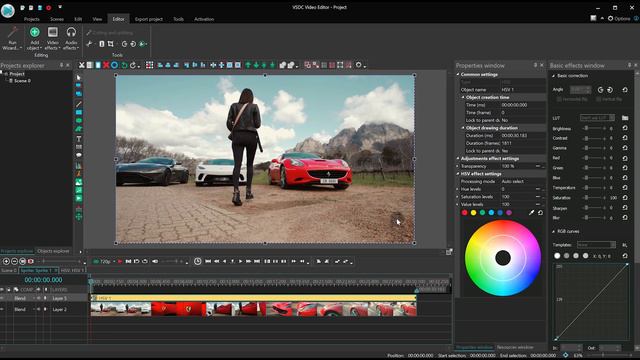
Task: Select the Text tool in left toolbar
Action: [x=79, y=139]
